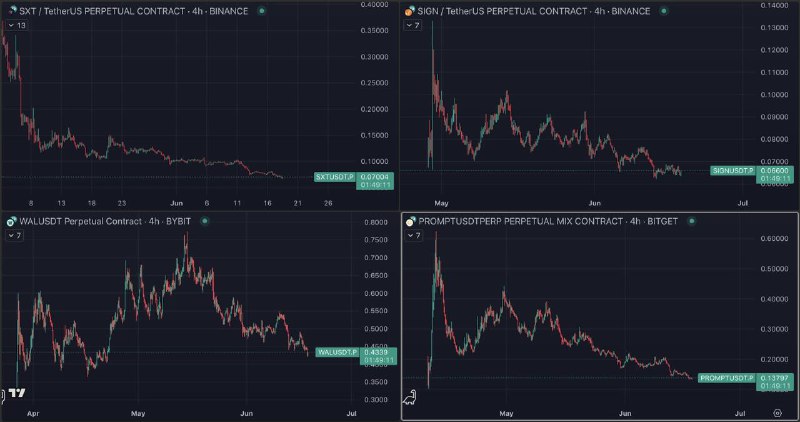The width and height of the screenshot is (800, 422).
Task: Click the SIGN coin logo icon
Action: point(410,11)
